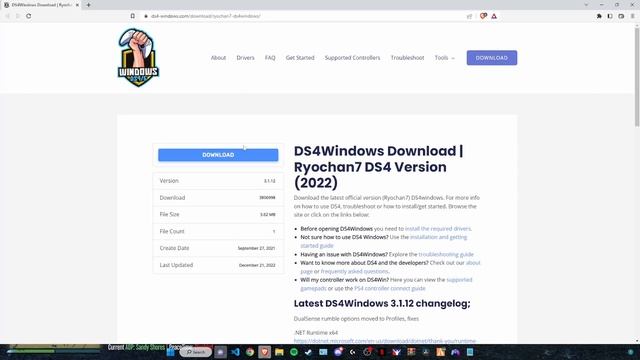Image resolution: width=640 pixels, height=360 pixels.
Task: Open the 'PS4 controller connect guide' link
Action: pos(390,288)
